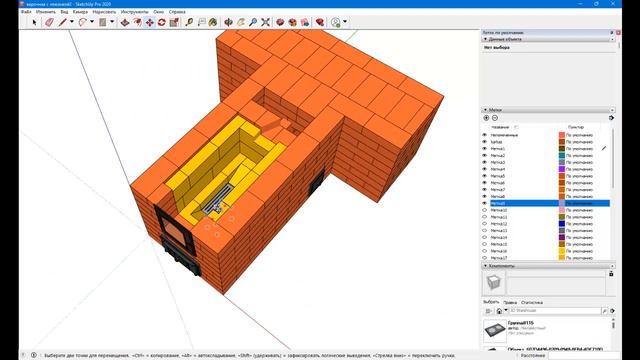Select the arrow Select tool
Image resolution: width=640 pixels, height=360 pixels.
click(34, 22)
